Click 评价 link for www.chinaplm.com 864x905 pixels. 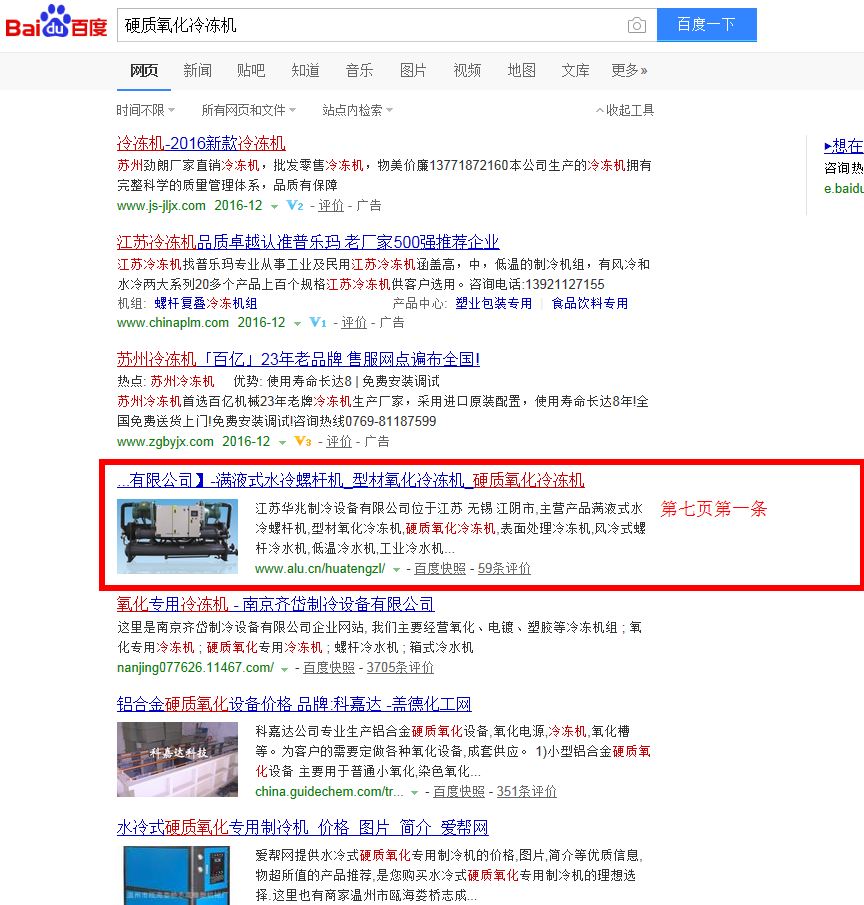[354, 323]
